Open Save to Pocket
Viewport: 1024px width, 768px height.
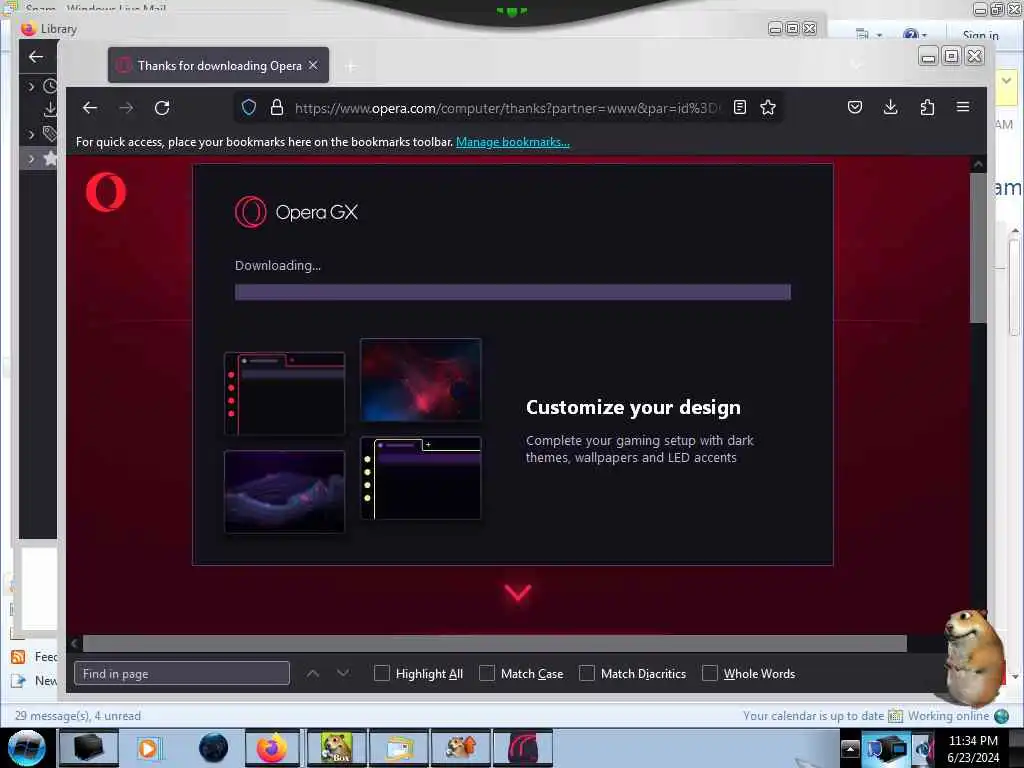point(855,107)
